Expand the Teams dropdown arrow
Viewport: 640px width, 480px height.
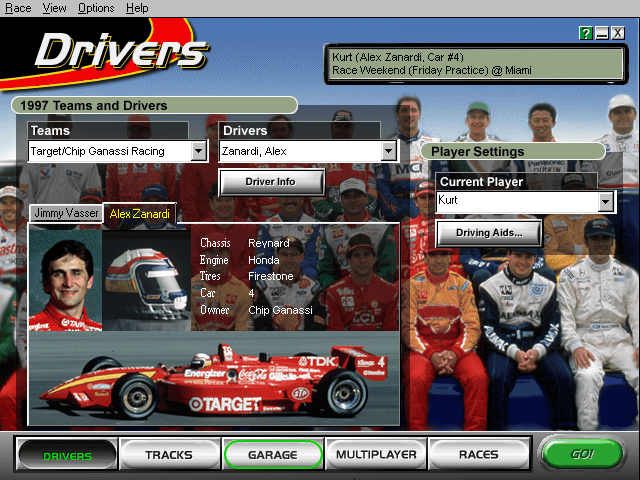click(198, 151)
